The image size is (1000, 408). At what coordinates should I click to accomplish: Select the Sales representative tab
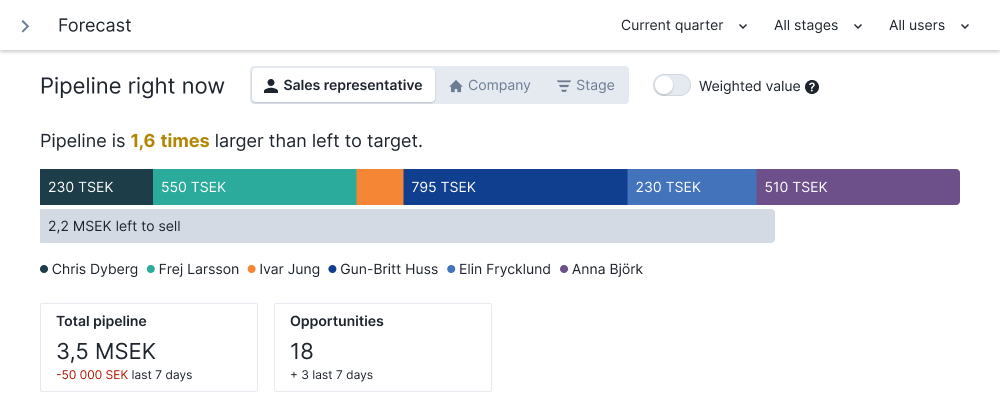coord(343,85)
